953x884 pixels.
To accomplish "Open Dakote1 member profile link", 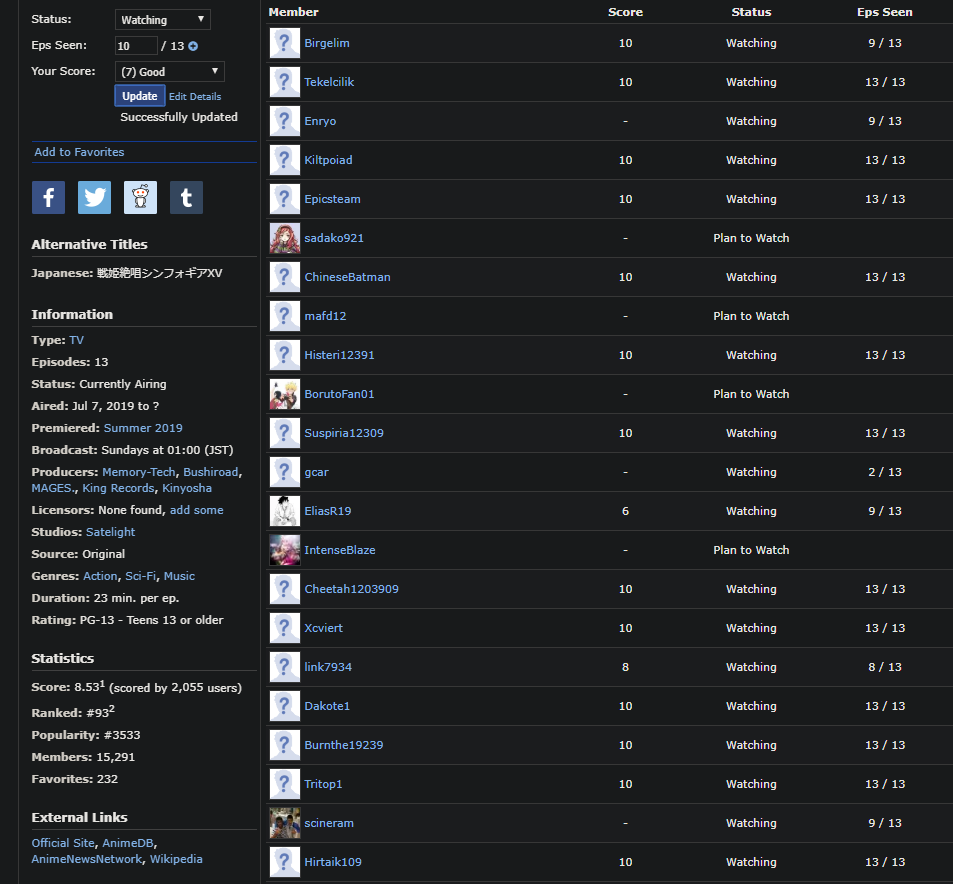I will point(327,706).
